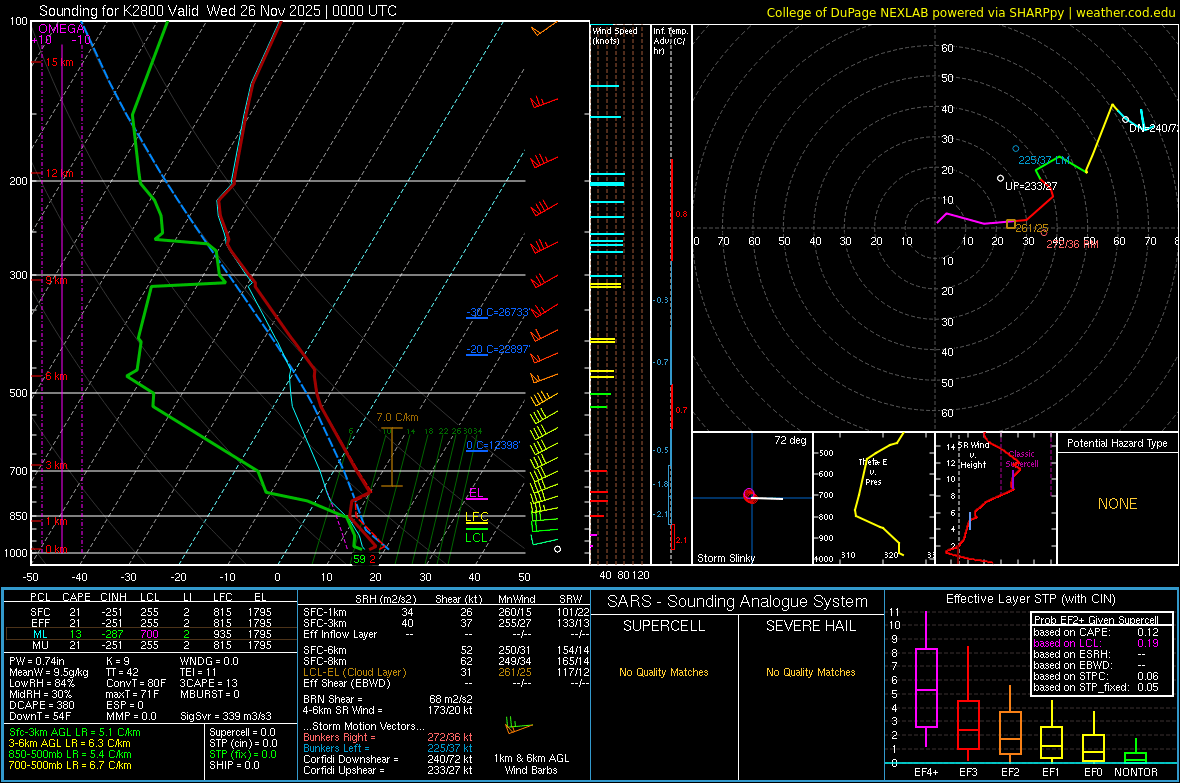1180x783 pixels.
Task: Click the 'based on CAPE:' legend row
Action: click(1096, 632)
